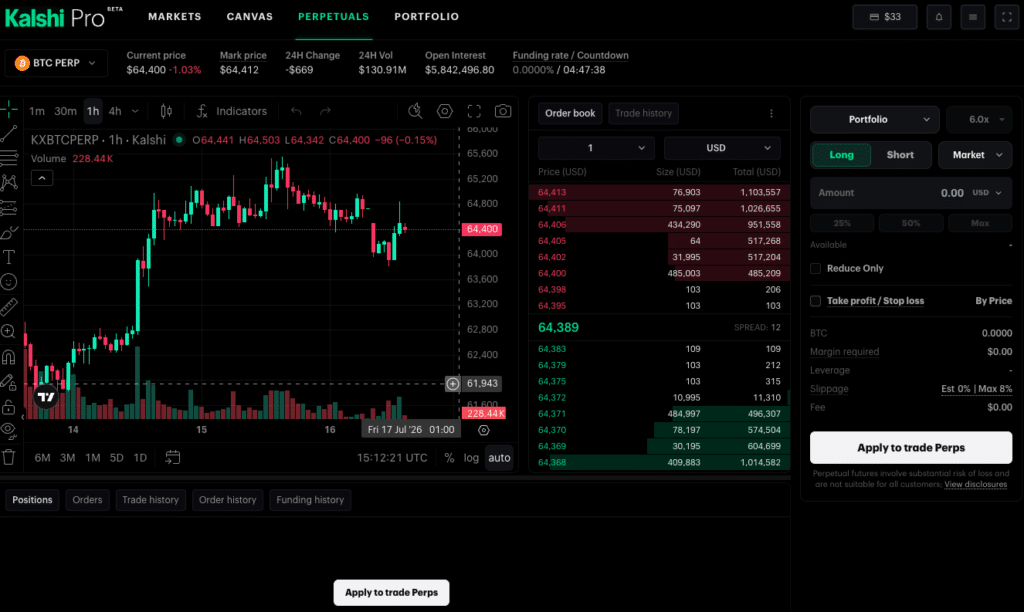Change the Amount currency from USD

pos(987,193)
